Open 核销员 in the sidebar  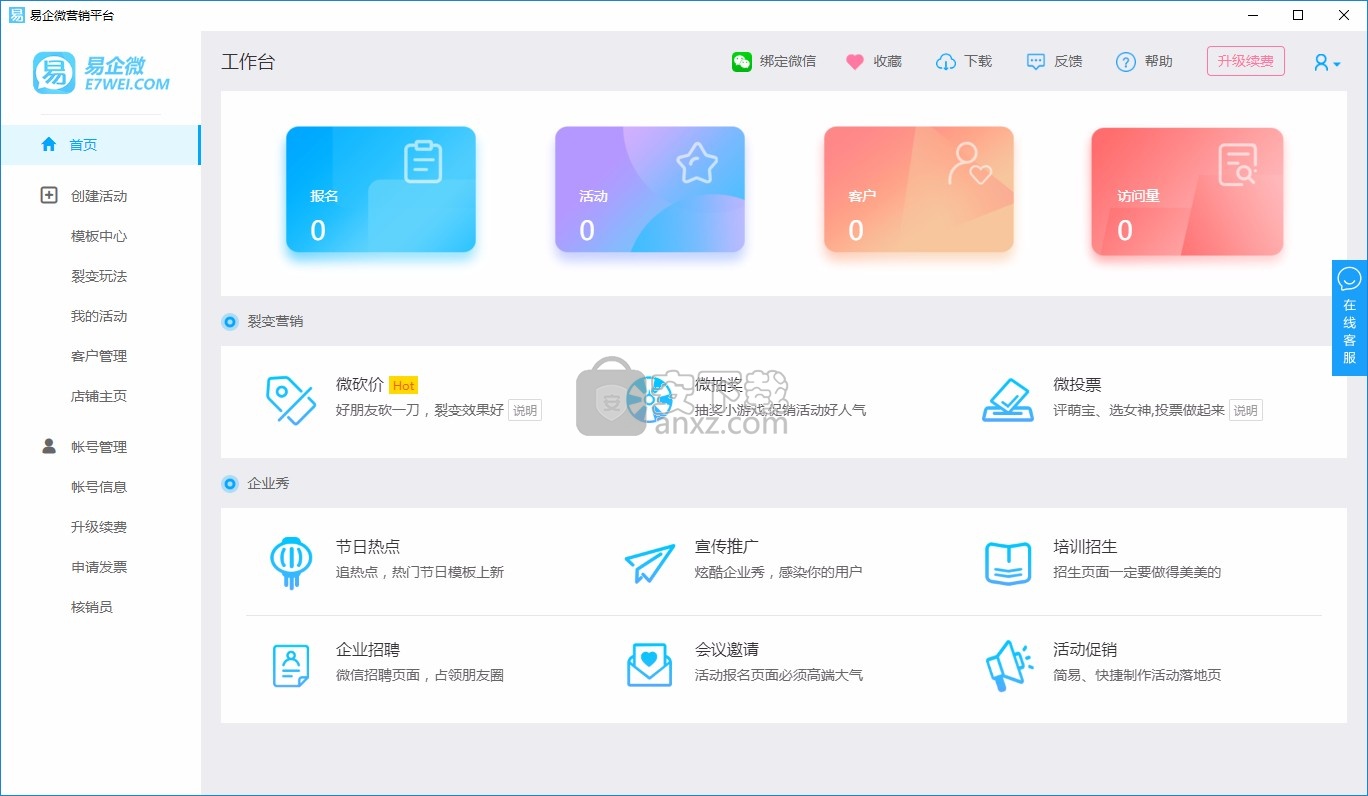(92, 607)
